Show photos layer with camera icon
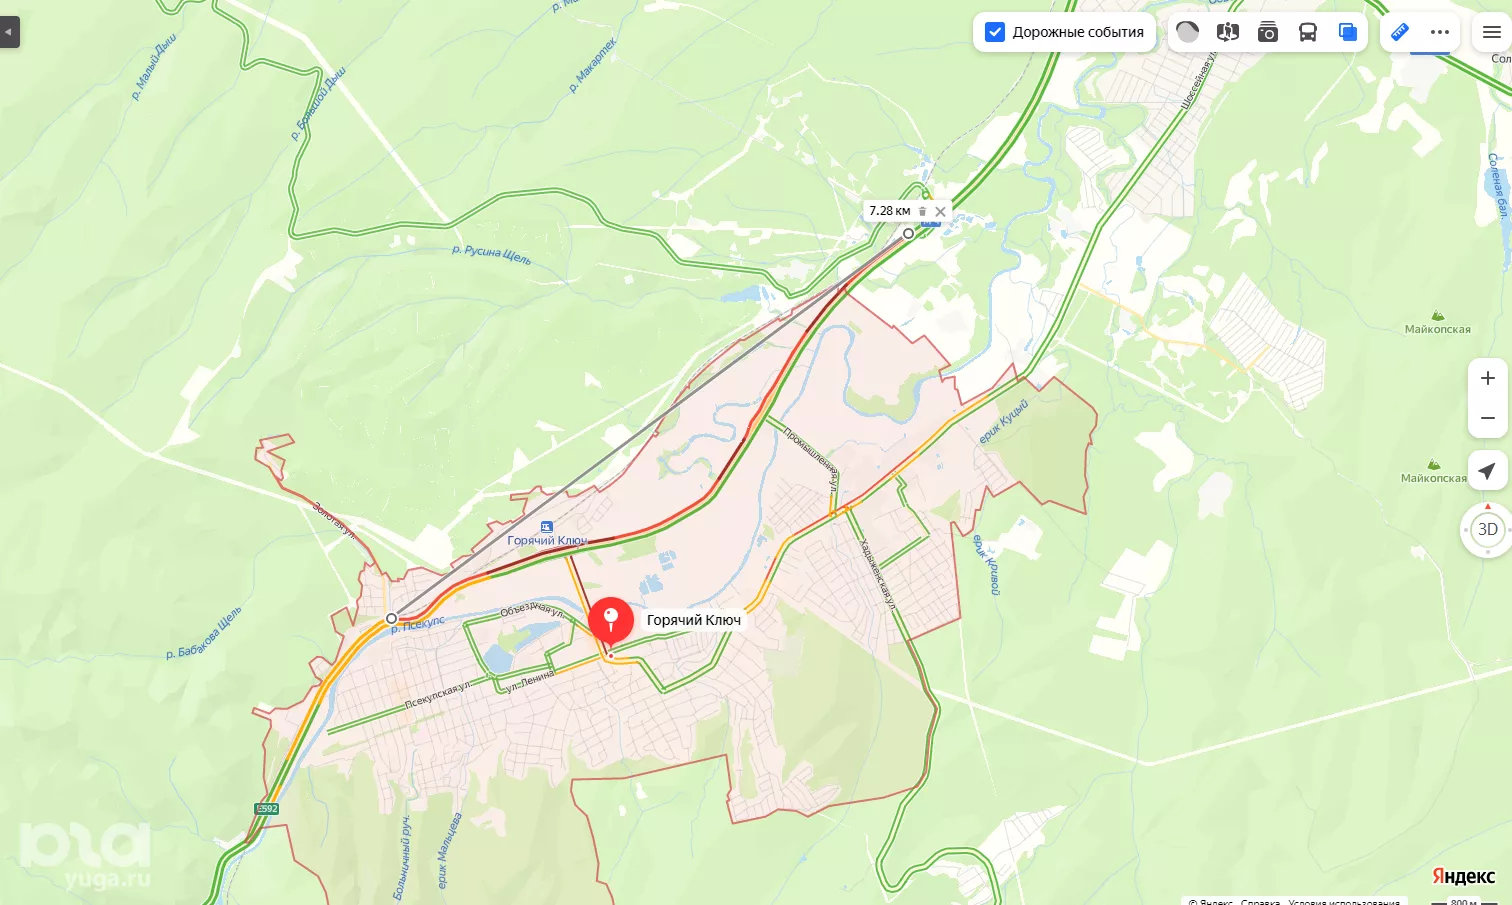The image size is (1512, 905). (1268, 32)
